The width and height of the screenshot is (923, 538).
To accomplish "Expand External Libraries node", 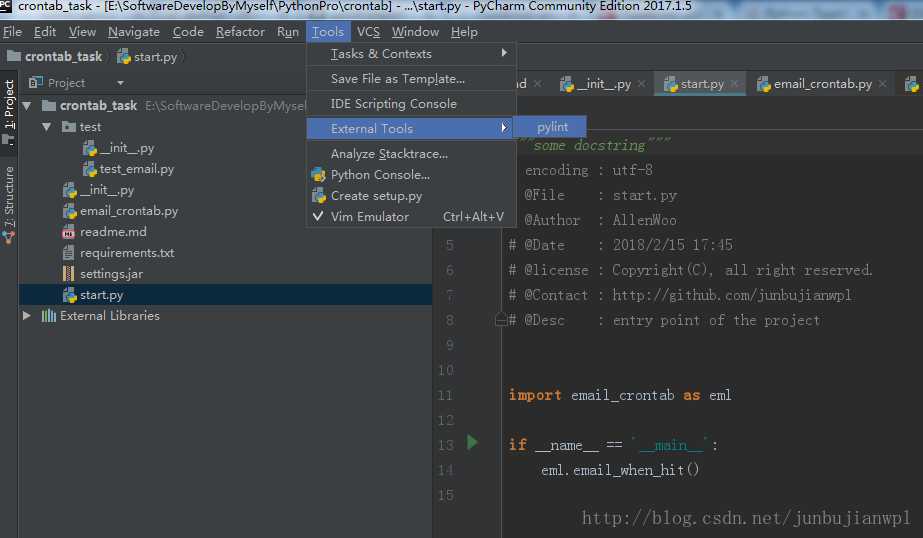I will pos(26,316).
